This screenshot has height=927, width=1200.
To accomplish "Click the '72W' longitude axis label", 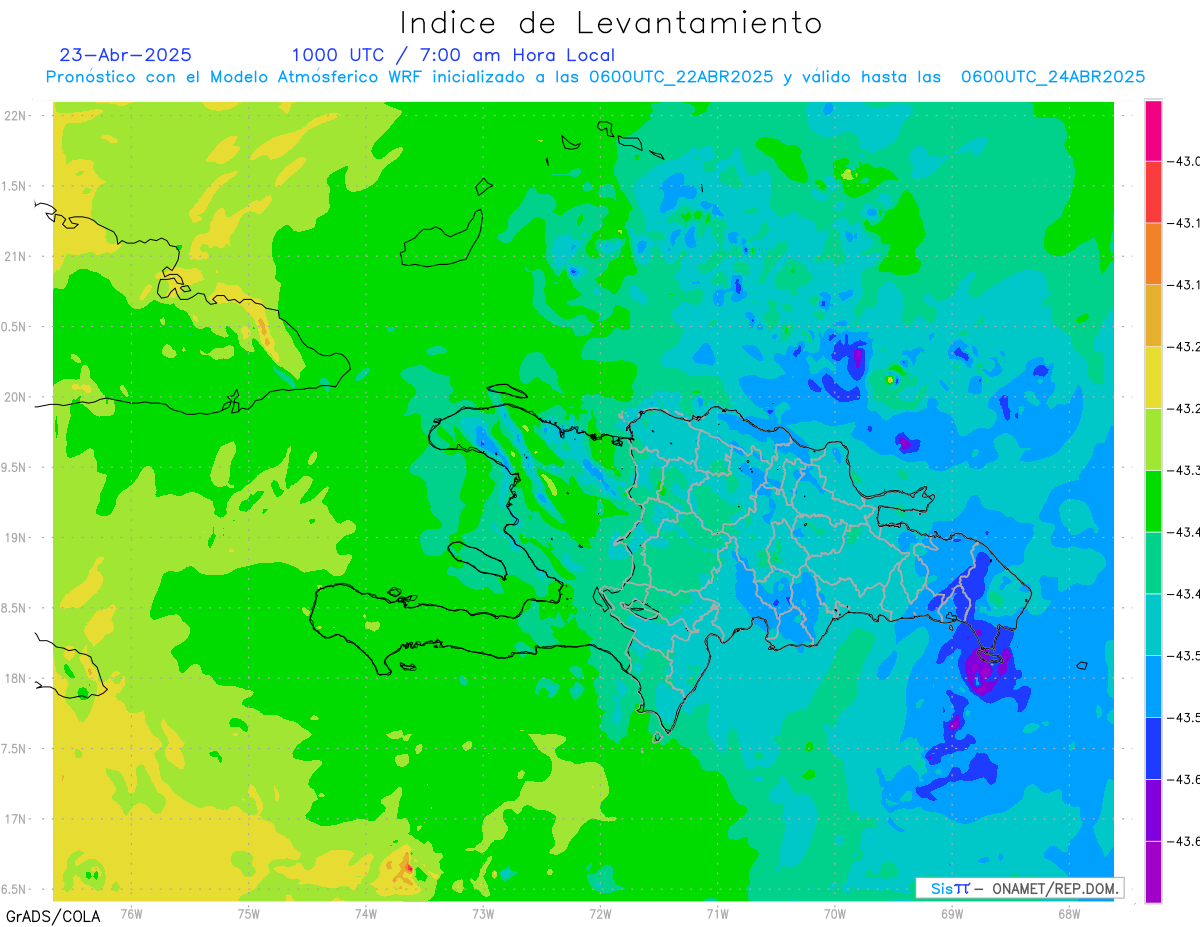I will tap(600, 913).
